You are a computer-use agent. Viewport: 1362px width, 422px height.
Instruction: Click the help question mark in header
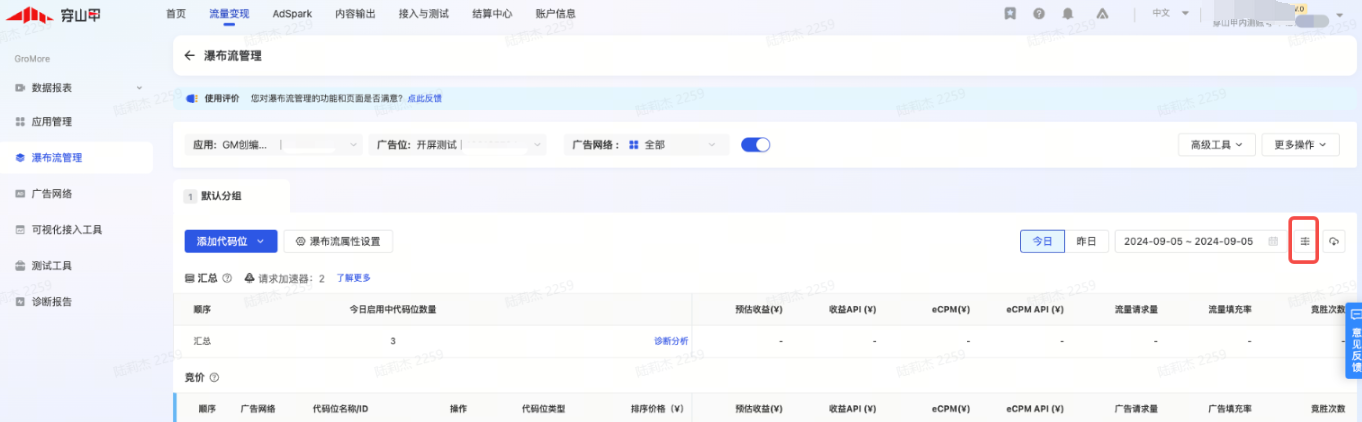(1039, 14)
